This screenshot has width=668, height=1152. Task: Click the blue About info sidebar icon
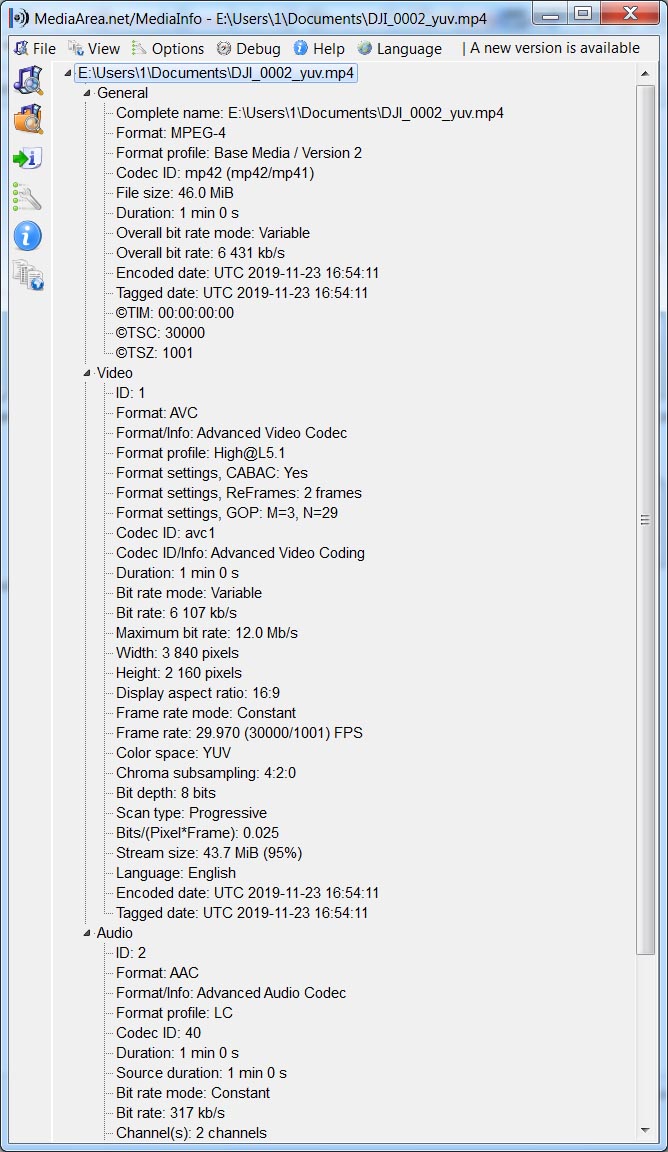pos(28,237)
